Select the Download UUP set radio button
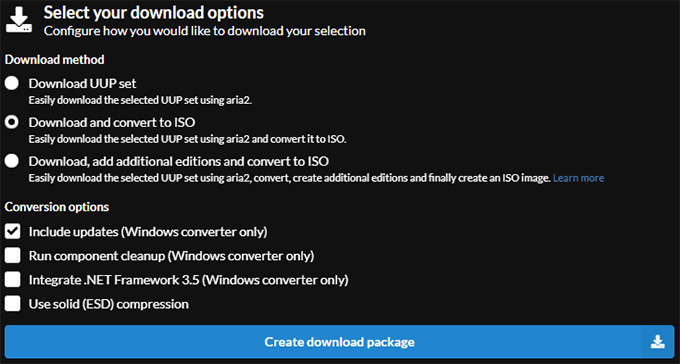The image size is (680, 364). pos(12,83)
